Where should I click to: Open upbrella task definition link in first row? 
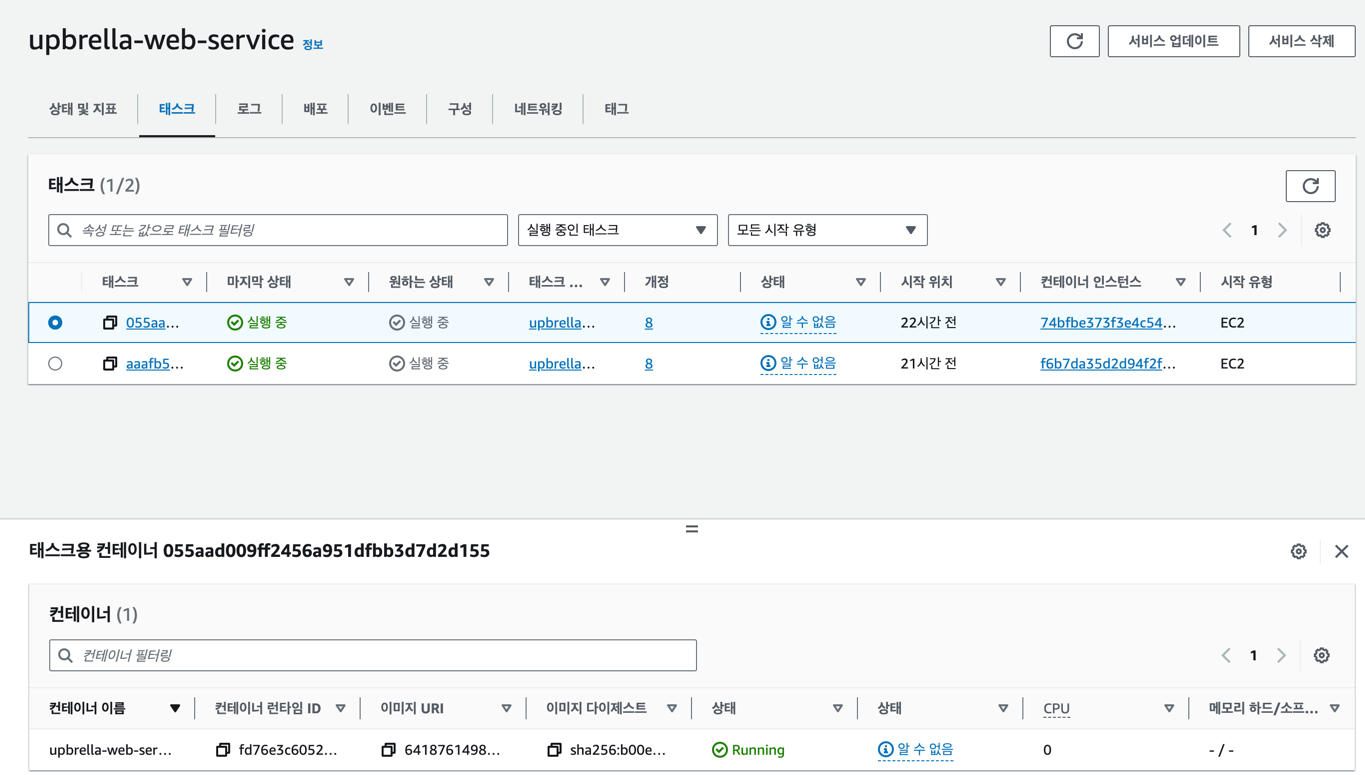pyautogui.click(x=562, y=323)
